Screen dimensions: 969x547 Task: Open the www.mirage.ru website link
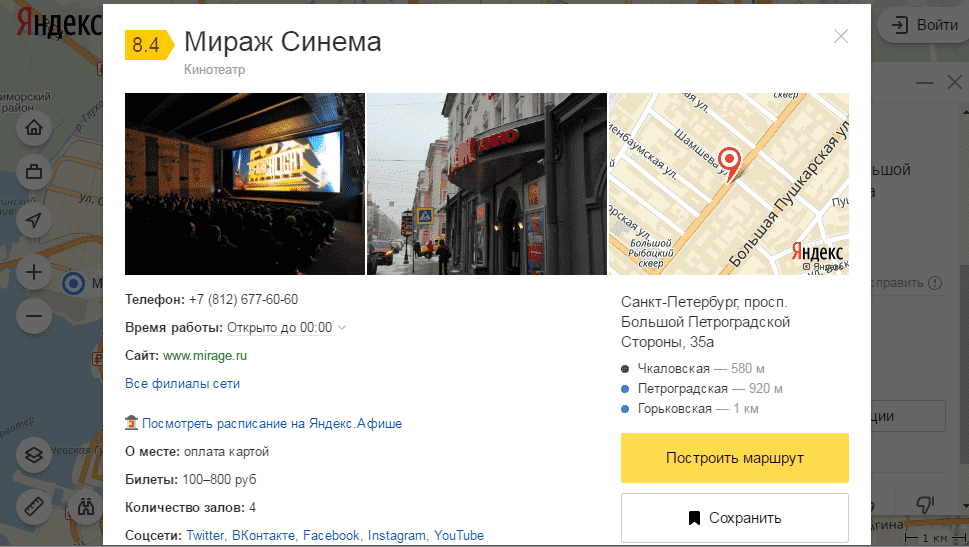[205, 355]
